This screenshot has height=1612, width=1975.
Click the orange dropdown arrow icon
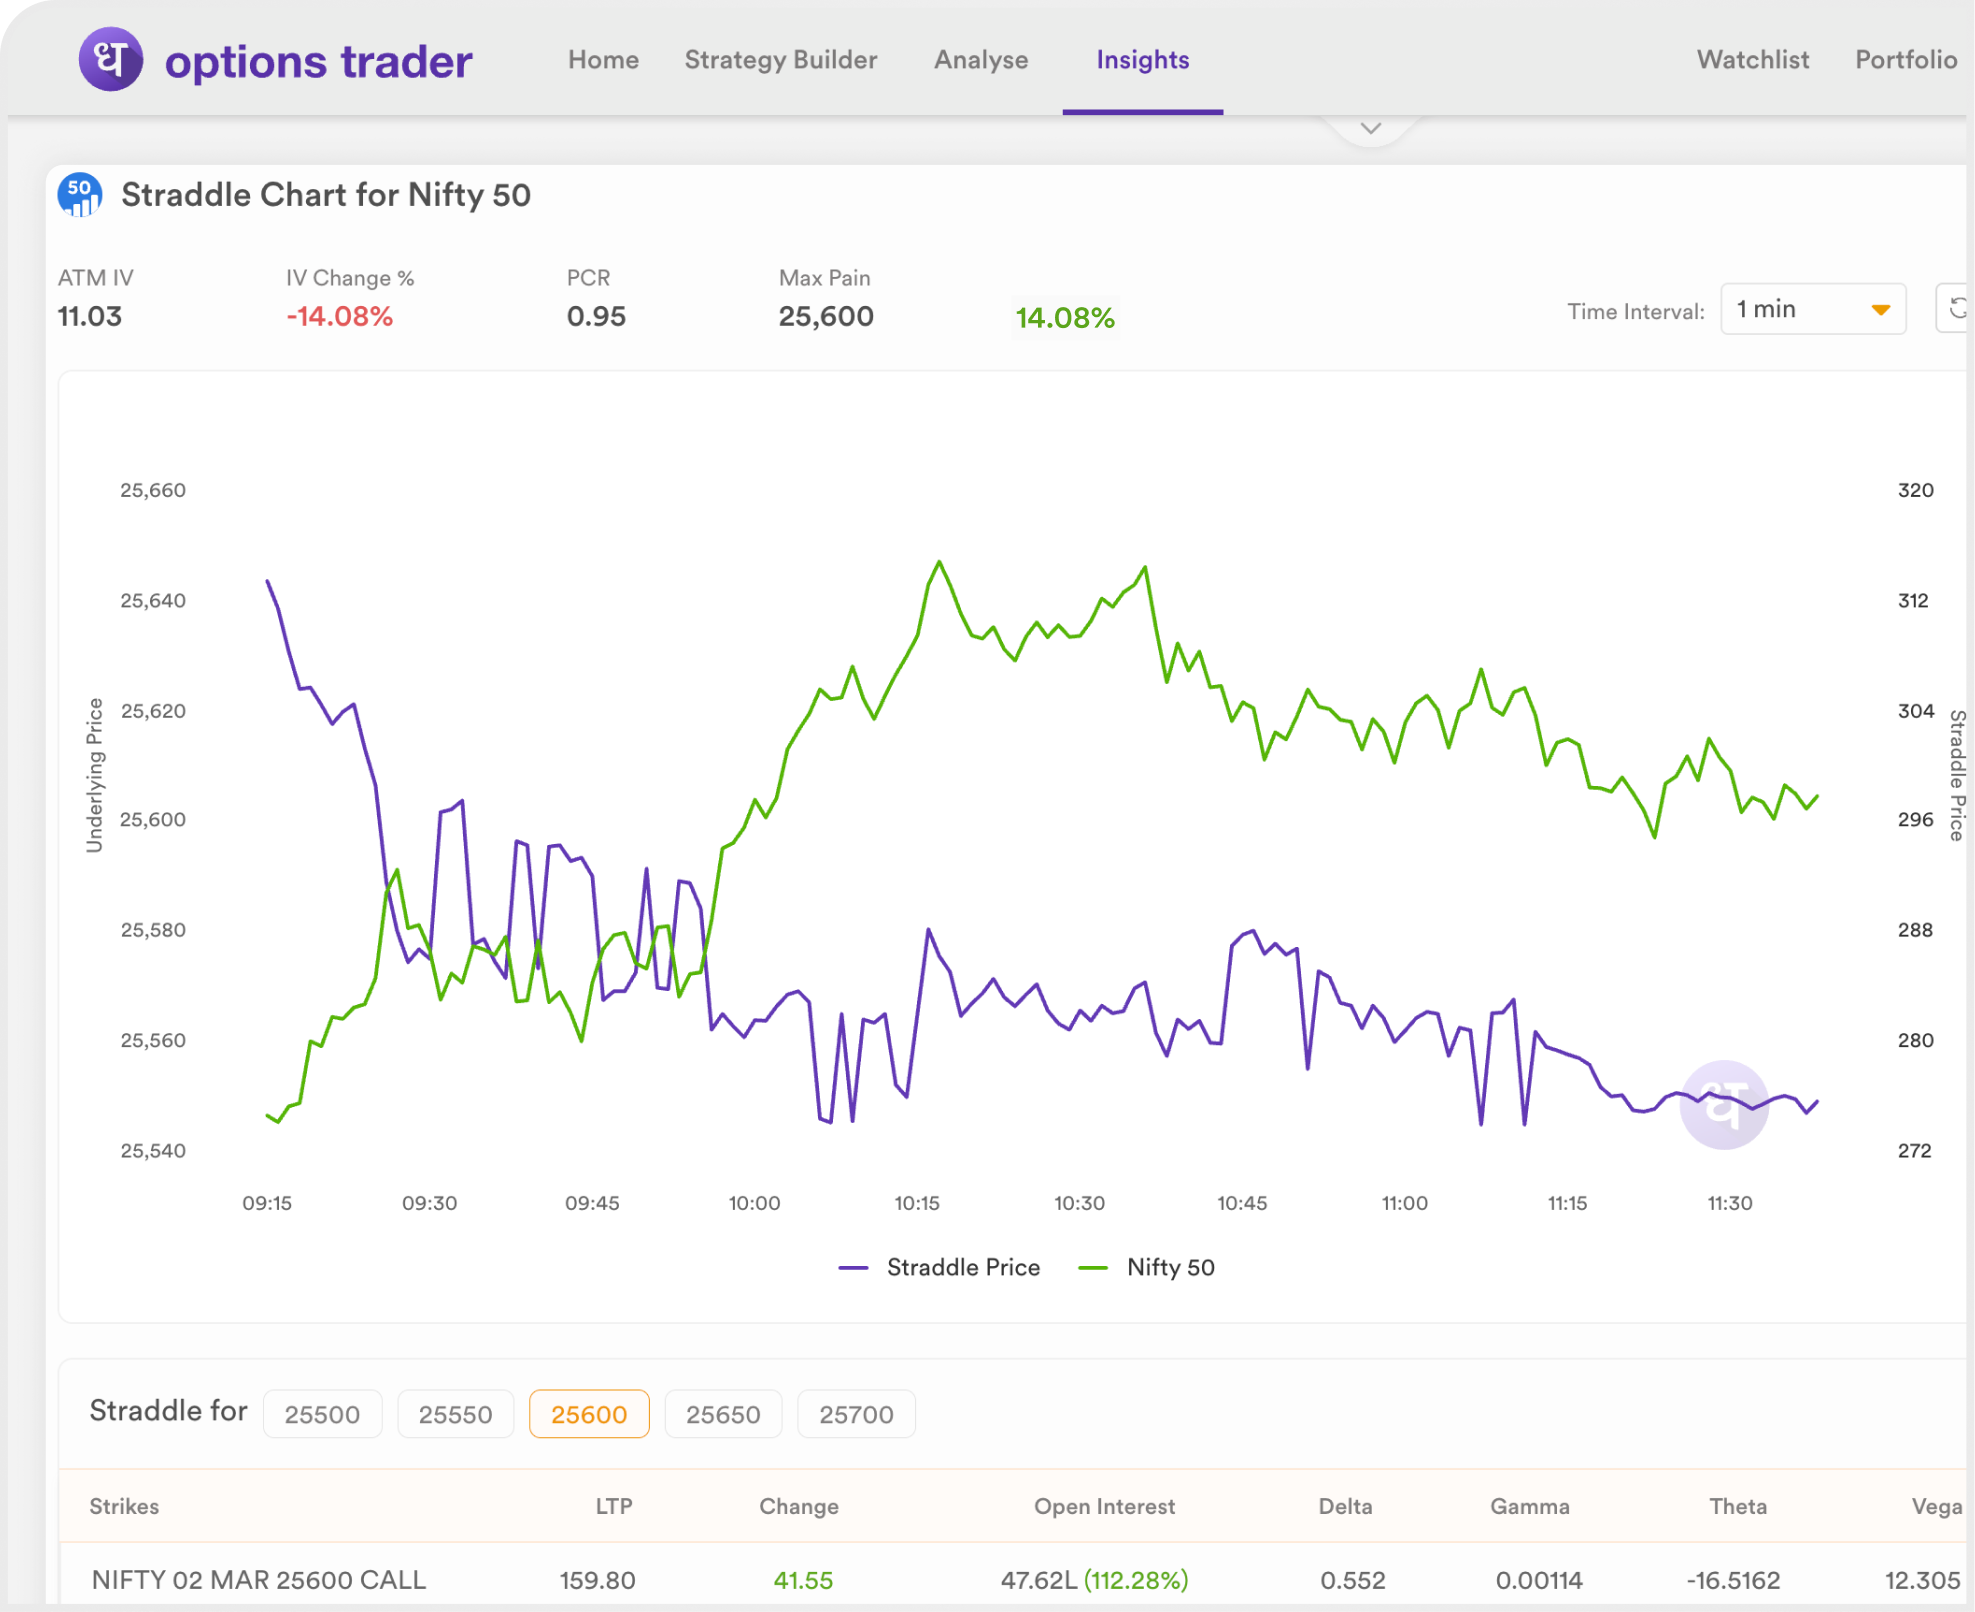point(1880,310)
